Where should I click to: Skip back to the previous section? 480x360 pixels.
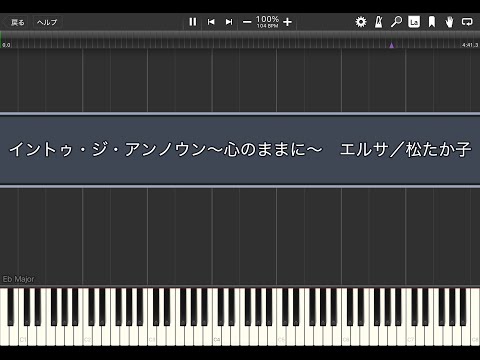click(x=211, y=22)
